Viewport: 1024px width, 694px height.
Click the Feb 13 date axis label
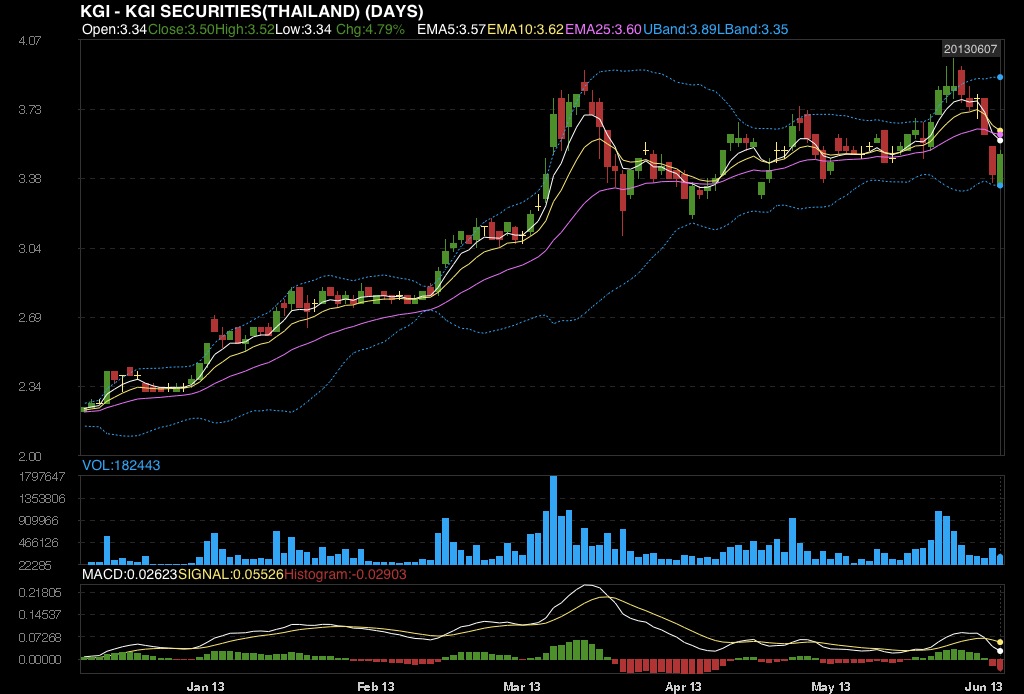pyautogui.click(x=376, y=686)
